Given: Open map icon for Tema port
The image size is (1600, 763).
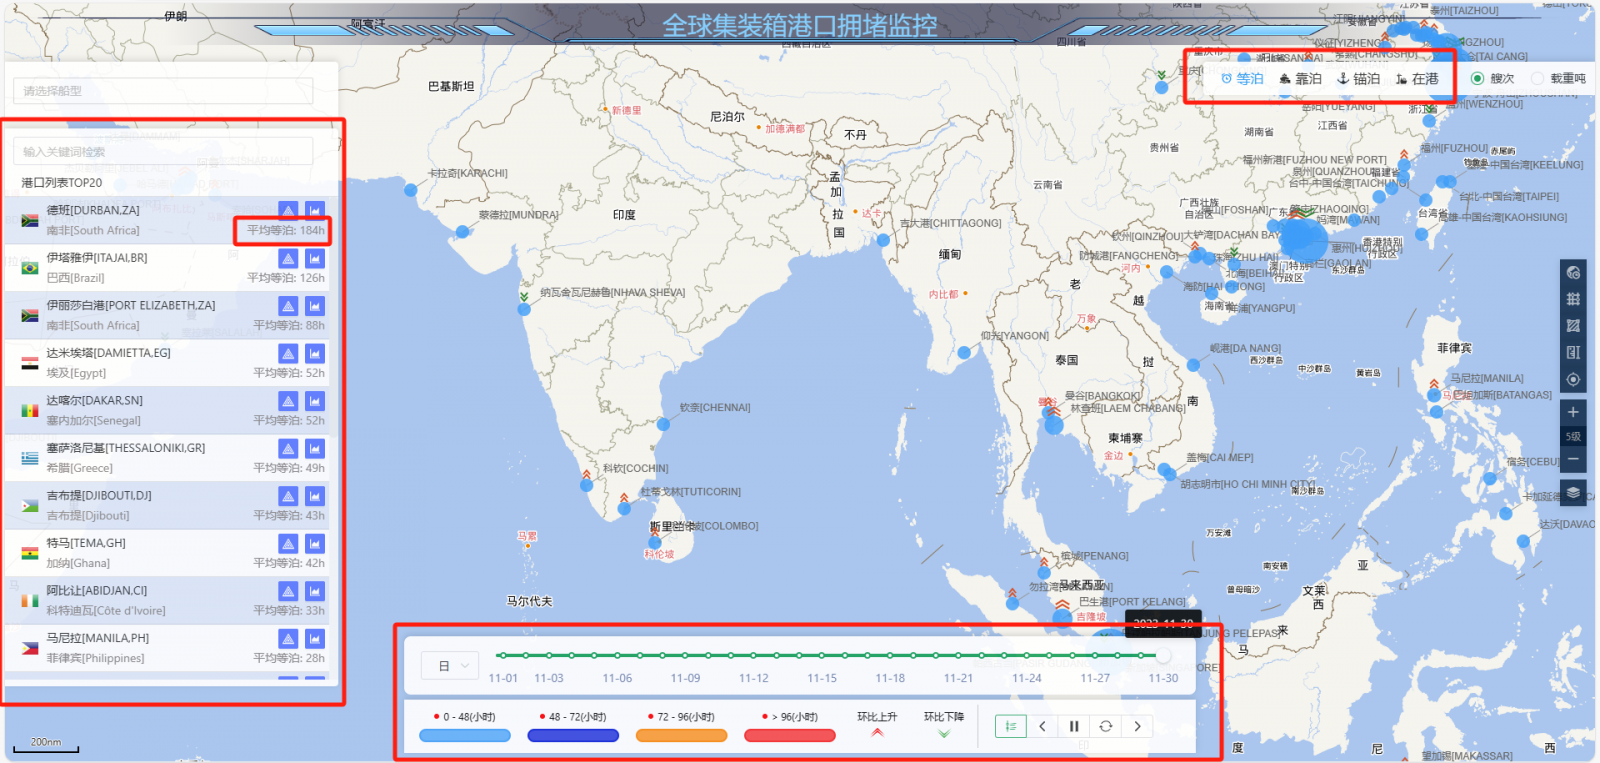Looking at the screenshot, I should [288, 543].
